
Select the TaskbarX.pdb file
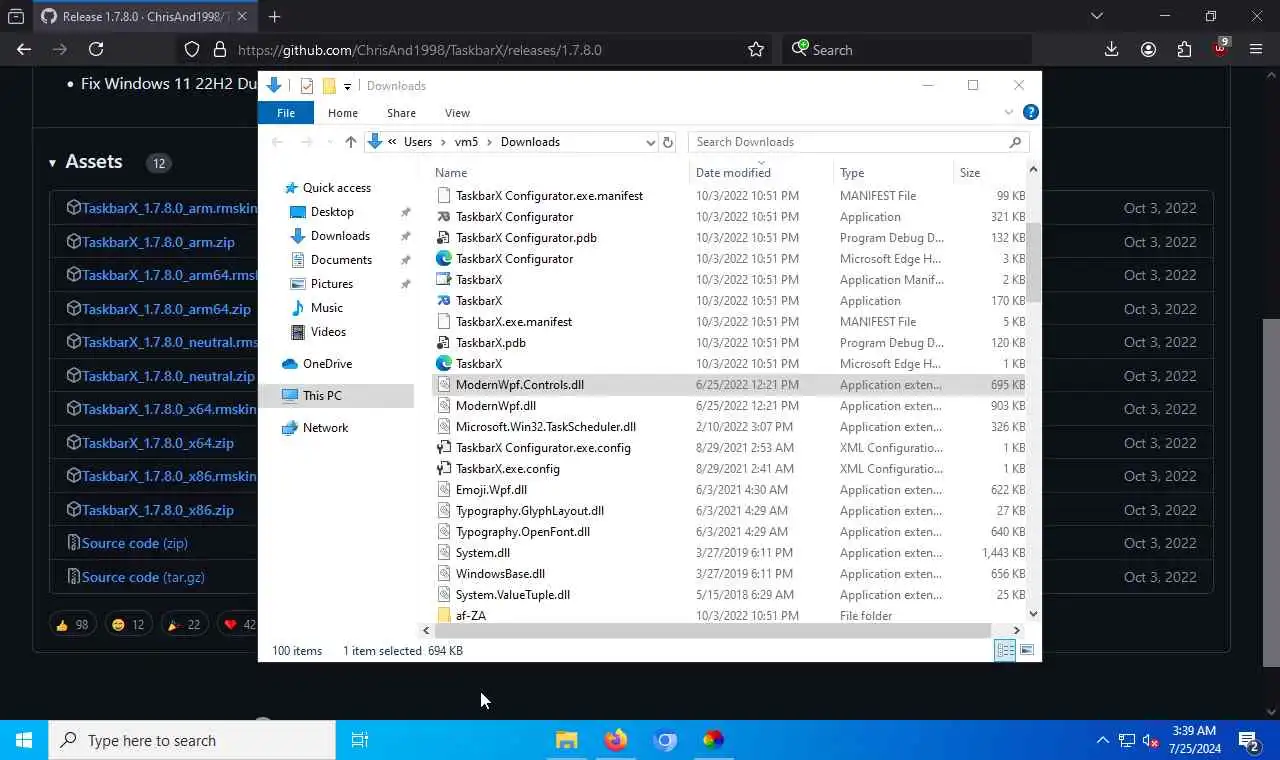(490, 343)
